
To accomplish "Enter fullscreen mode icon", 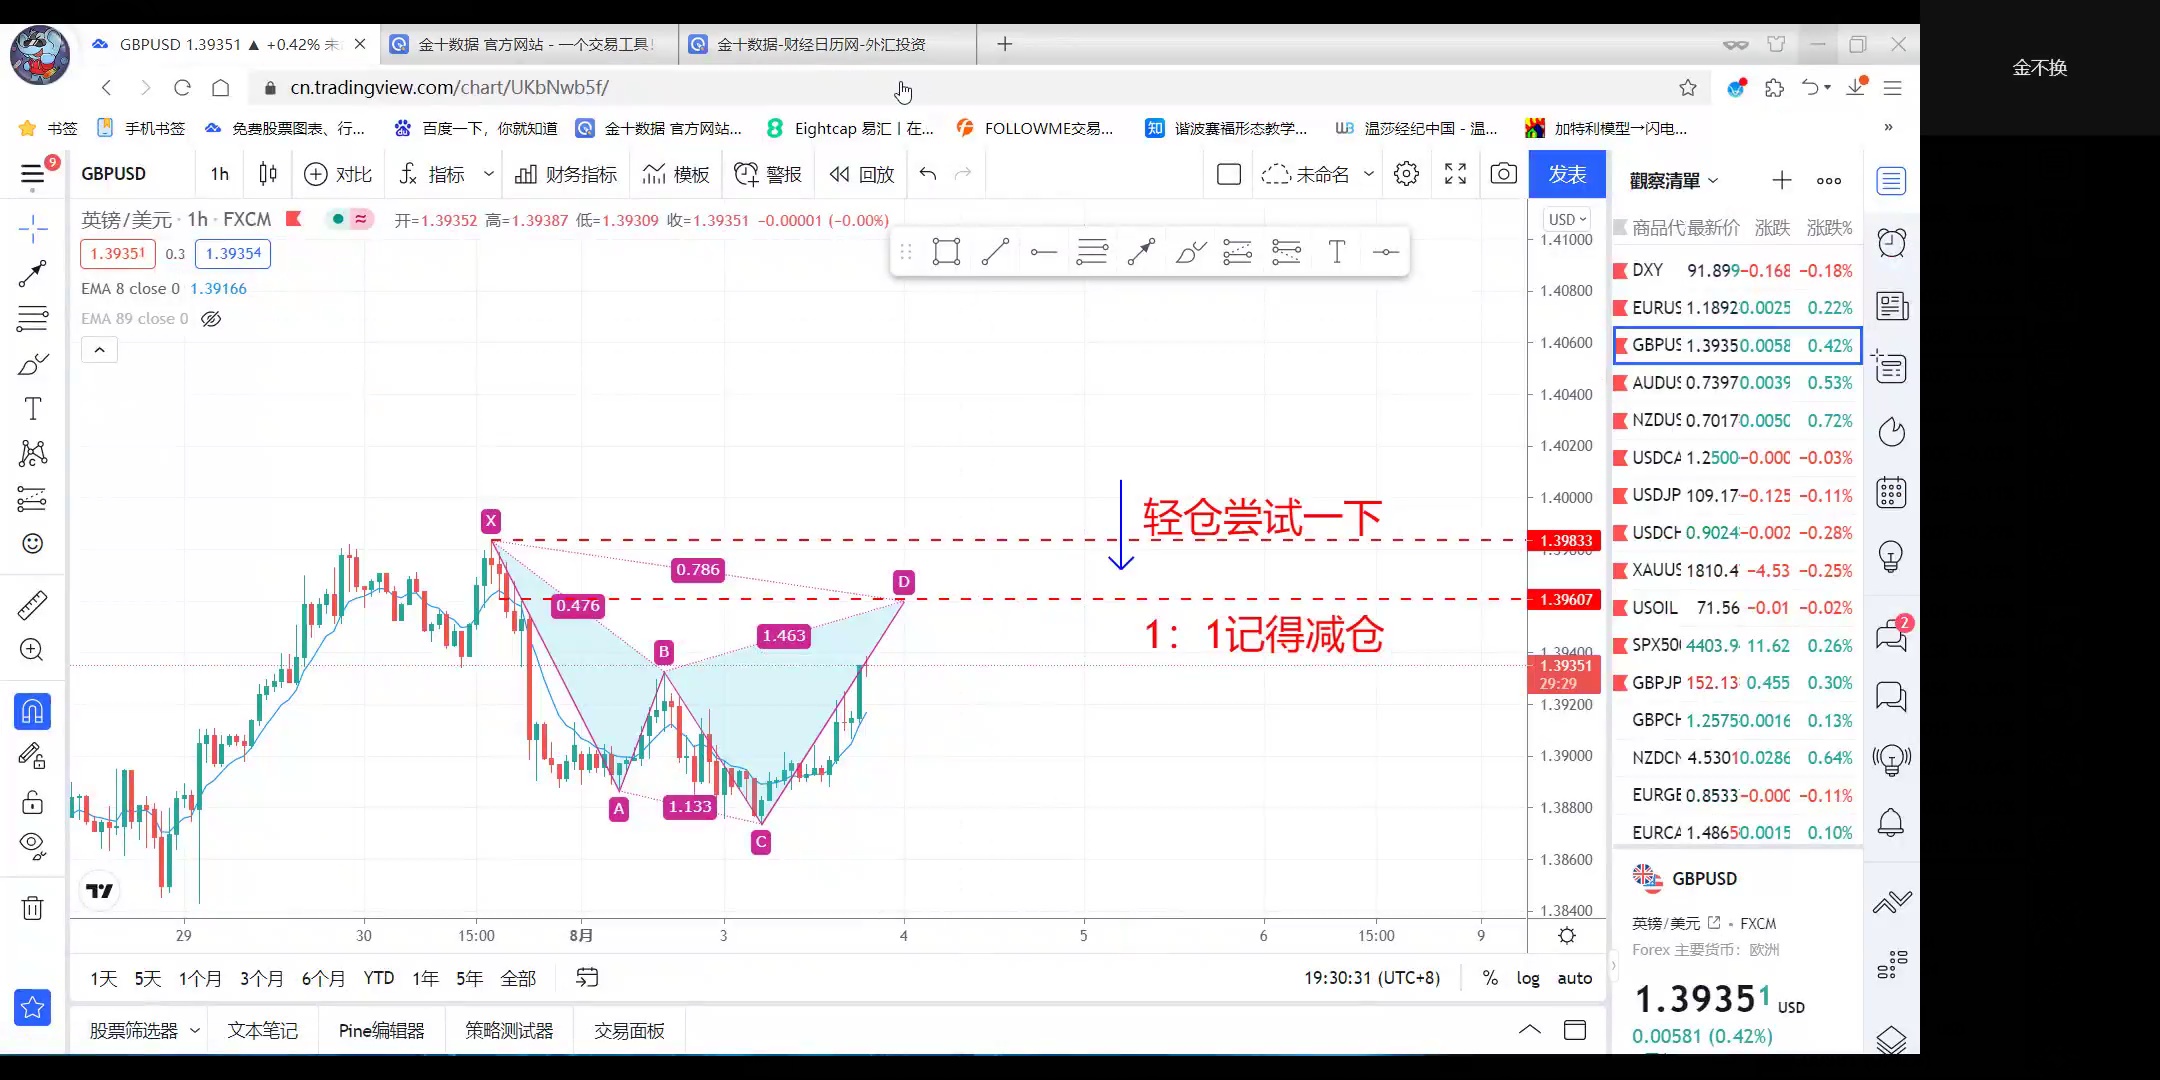I will (x=1455, y=174).
